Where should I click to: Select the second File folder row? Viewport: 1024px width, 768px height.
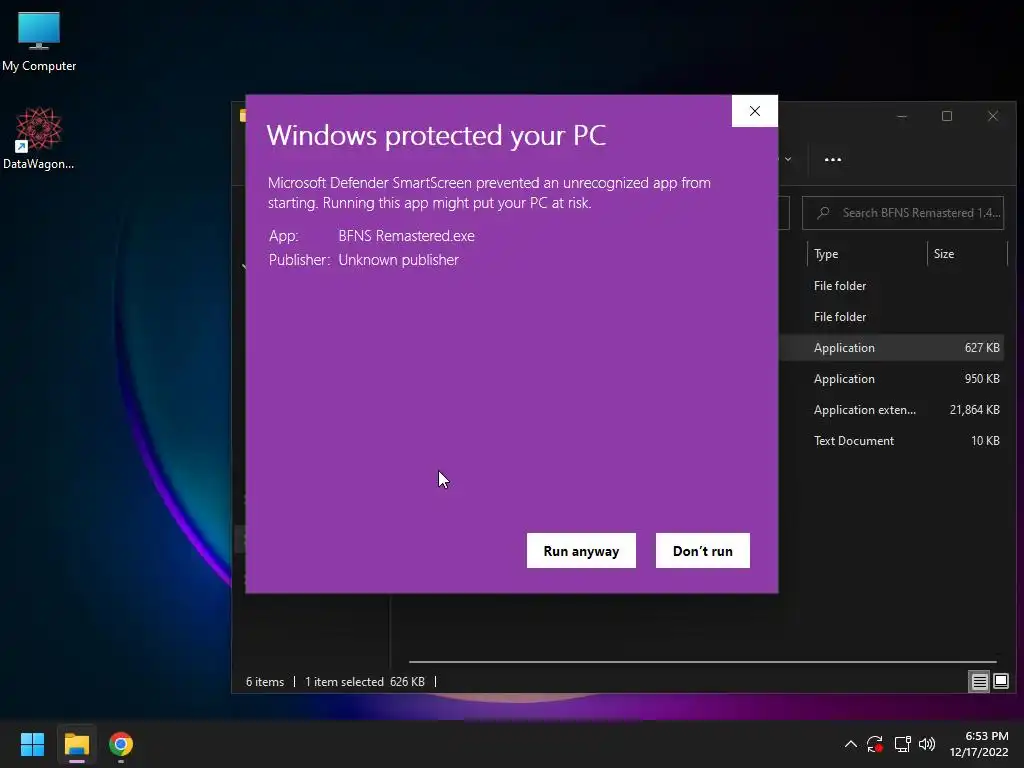(x=891, y=317)
